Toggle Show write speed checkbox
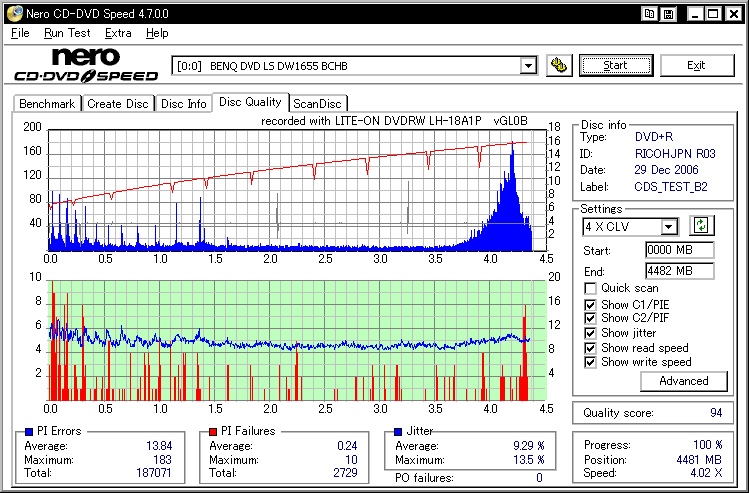Screen dimensions: 749x493 tap(590, 362)
